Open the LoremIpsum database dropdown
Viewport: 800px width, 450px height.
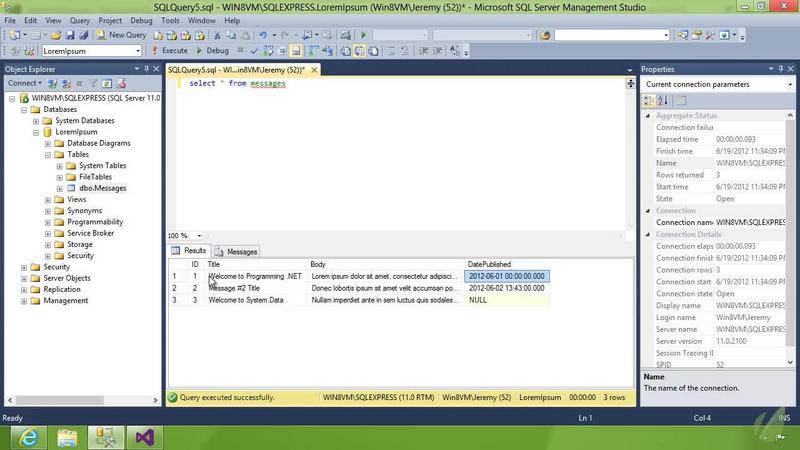pyautogui.click(x=138, y=51)
